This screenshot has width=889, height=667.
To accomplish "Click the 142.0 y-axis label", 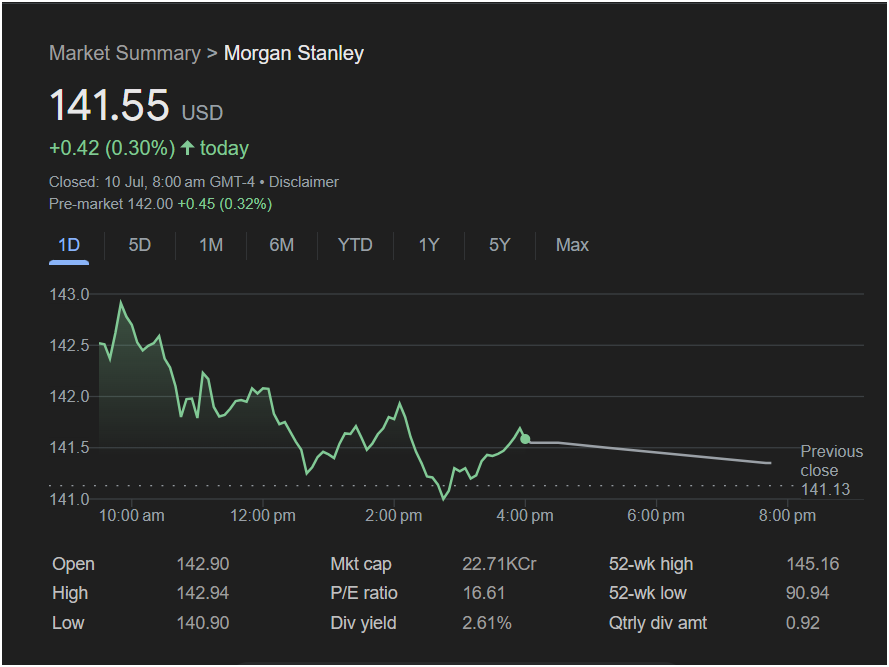I will click(x=69, y=396).
